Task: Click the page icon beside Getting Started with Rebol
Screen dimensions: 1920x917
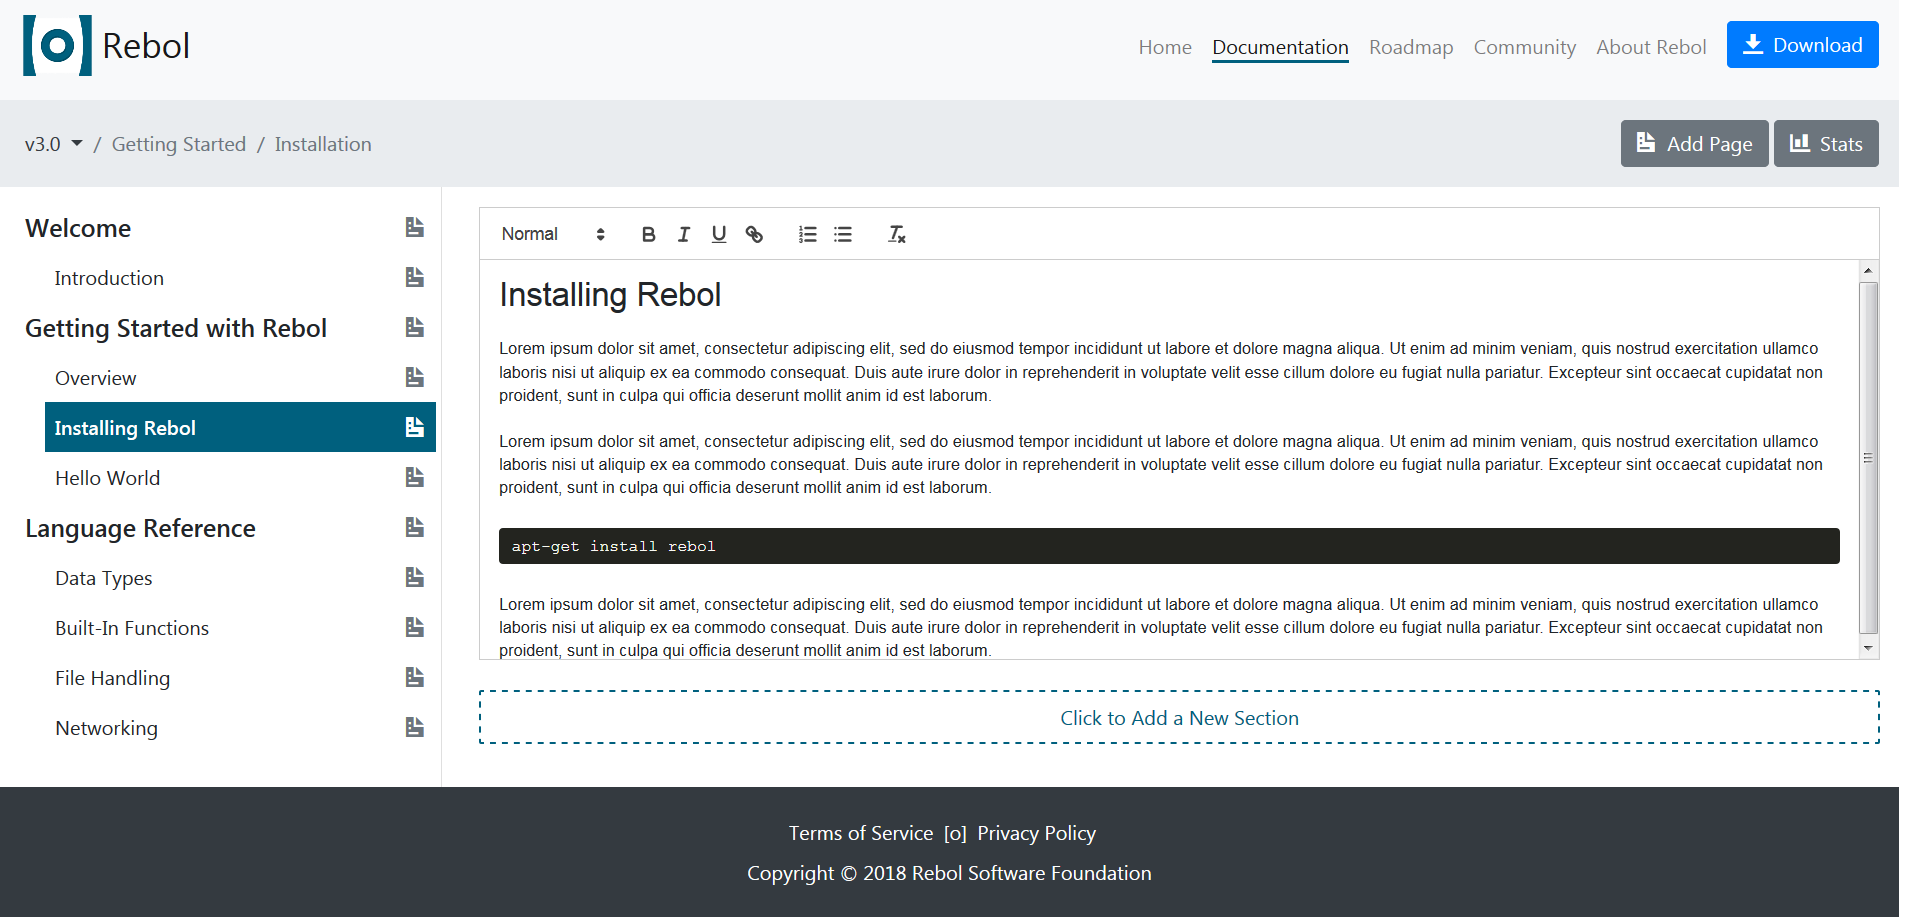Action: pyautogui.click(x=415, y=327)
